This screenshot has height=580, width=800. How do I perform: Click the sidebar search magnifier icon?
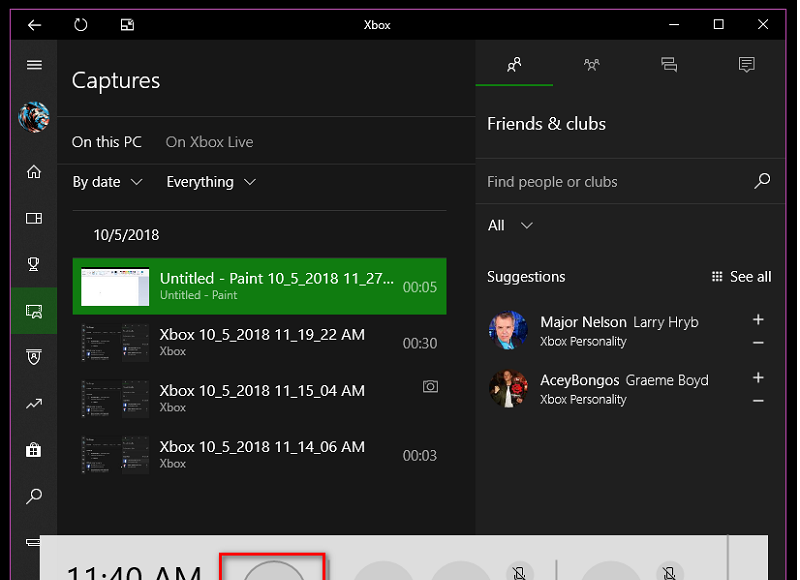pyautogui.click(x=34, y=496)
